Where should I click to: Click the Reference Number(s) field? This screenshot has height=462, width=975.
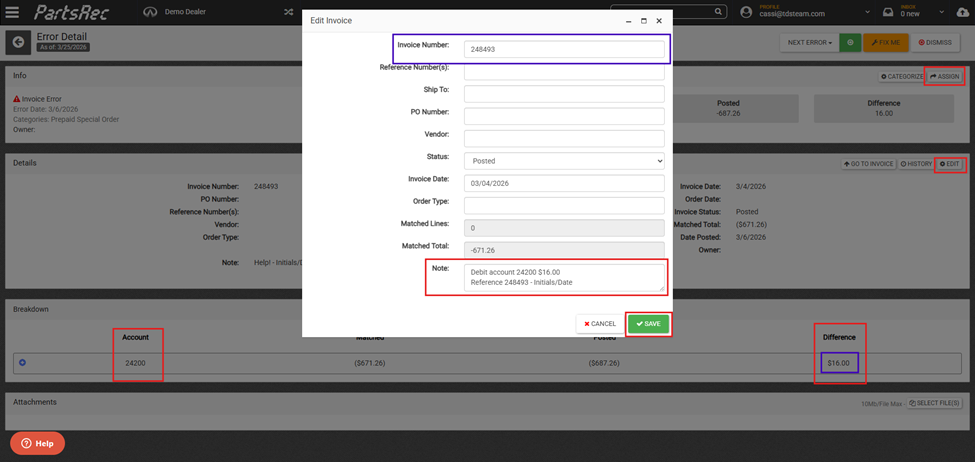(x=564, y=72)
